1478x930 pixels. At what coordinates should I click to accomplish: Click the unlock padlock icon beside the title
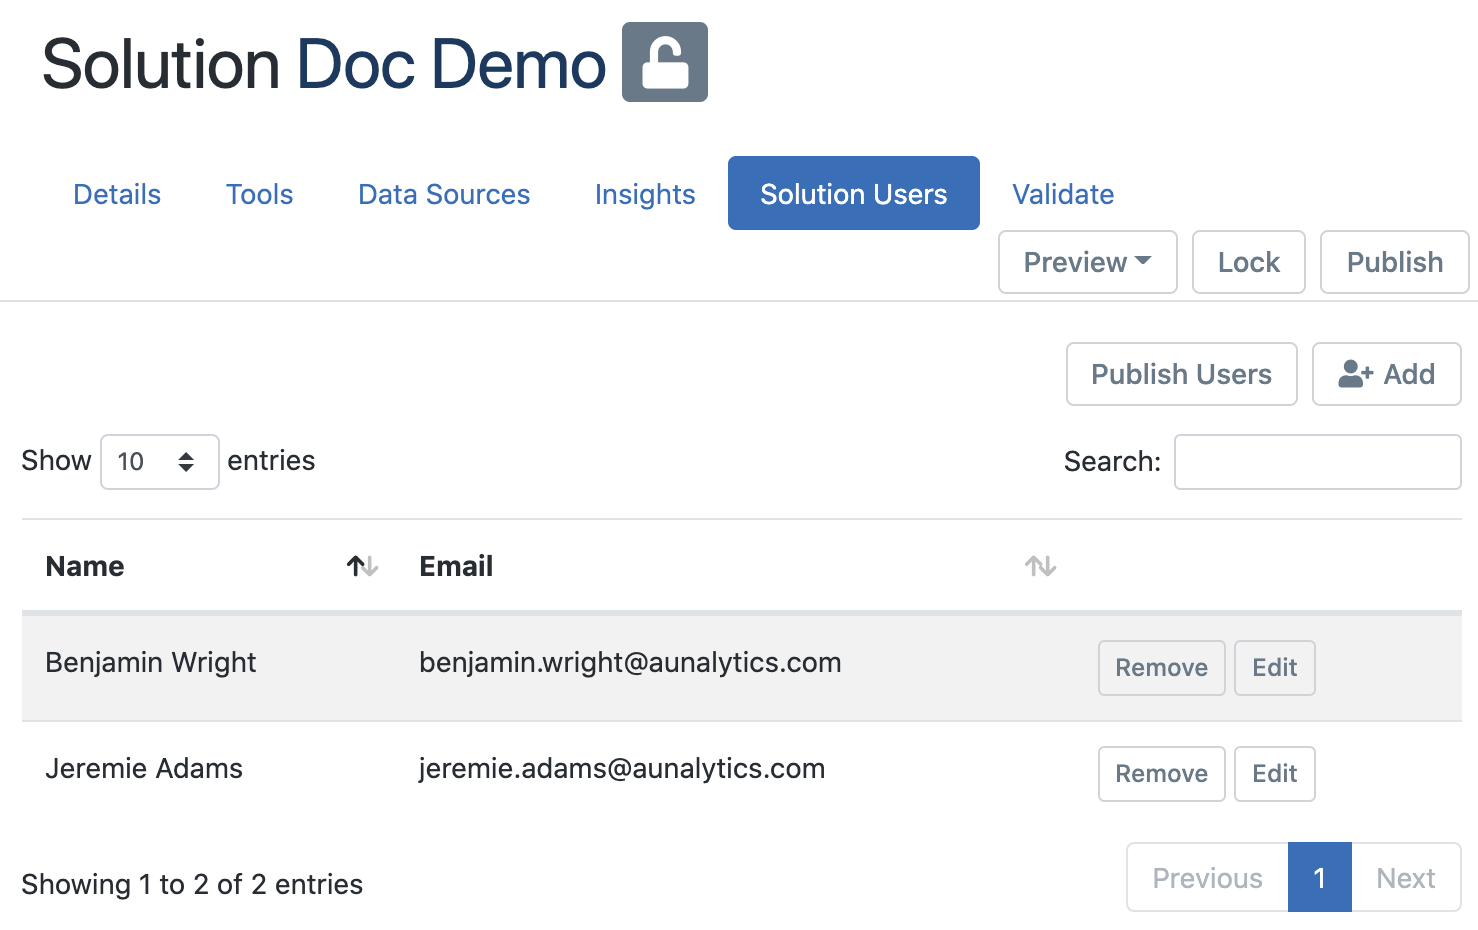(x=665, y=62)
